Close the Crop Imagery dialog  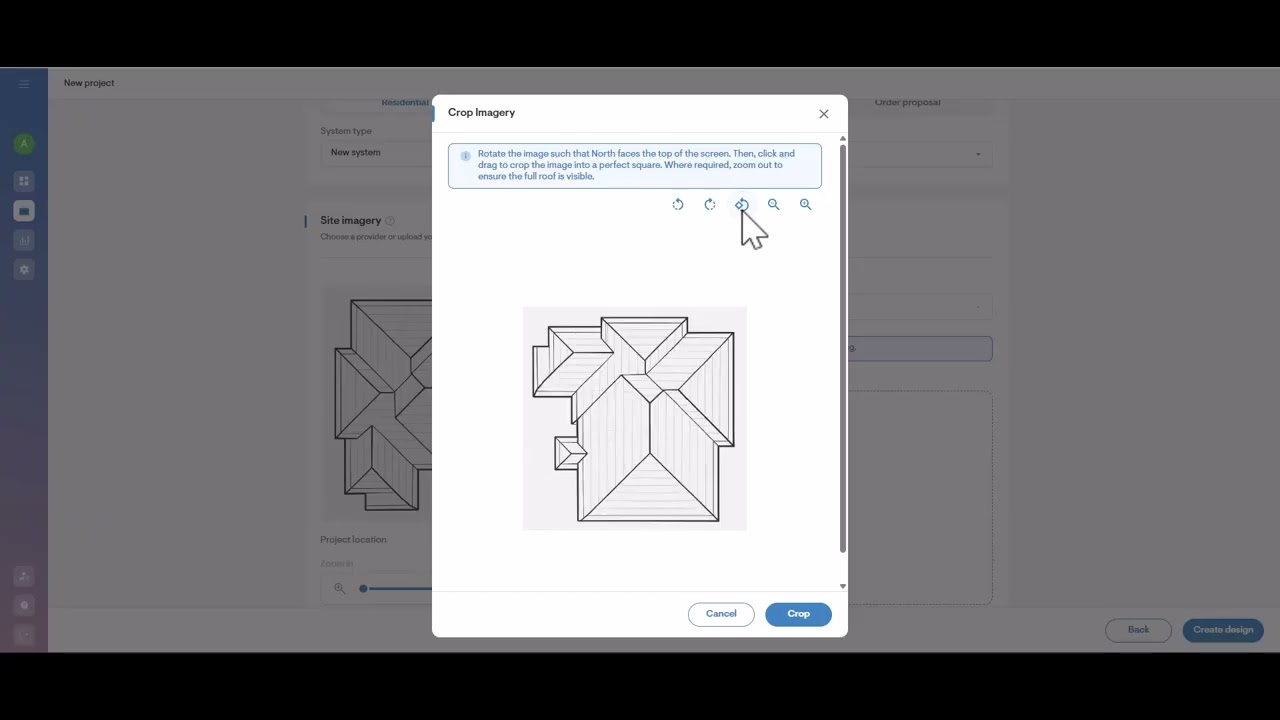(x=824, y=114)
